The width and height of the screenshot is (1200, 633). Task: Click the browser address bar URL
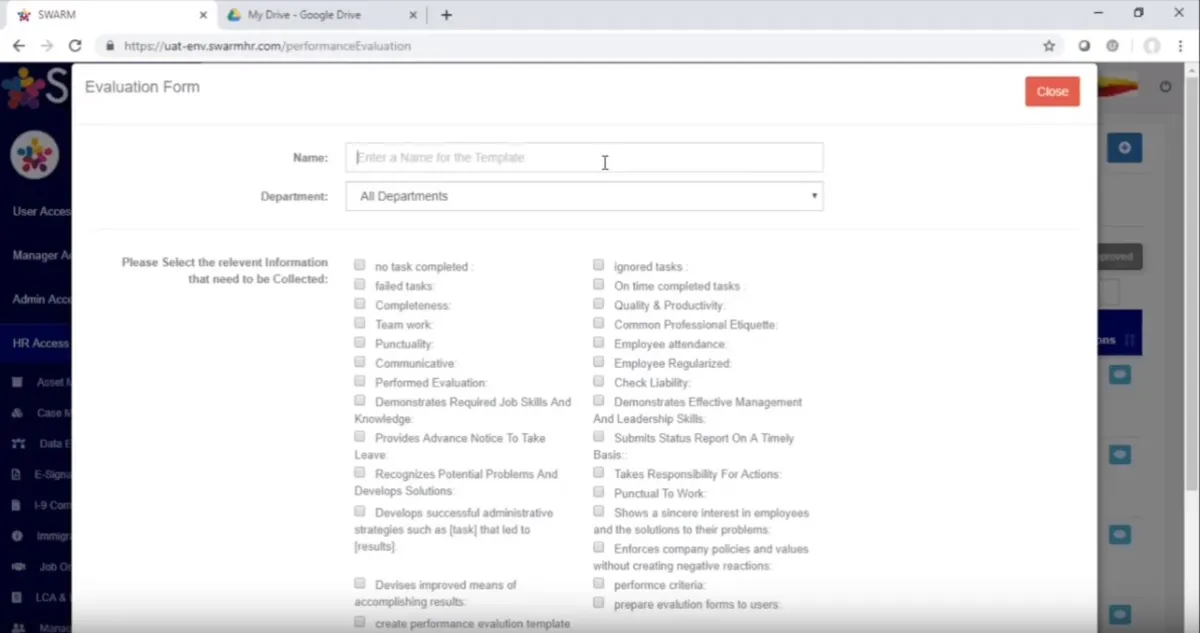click(x=268, y=46)
